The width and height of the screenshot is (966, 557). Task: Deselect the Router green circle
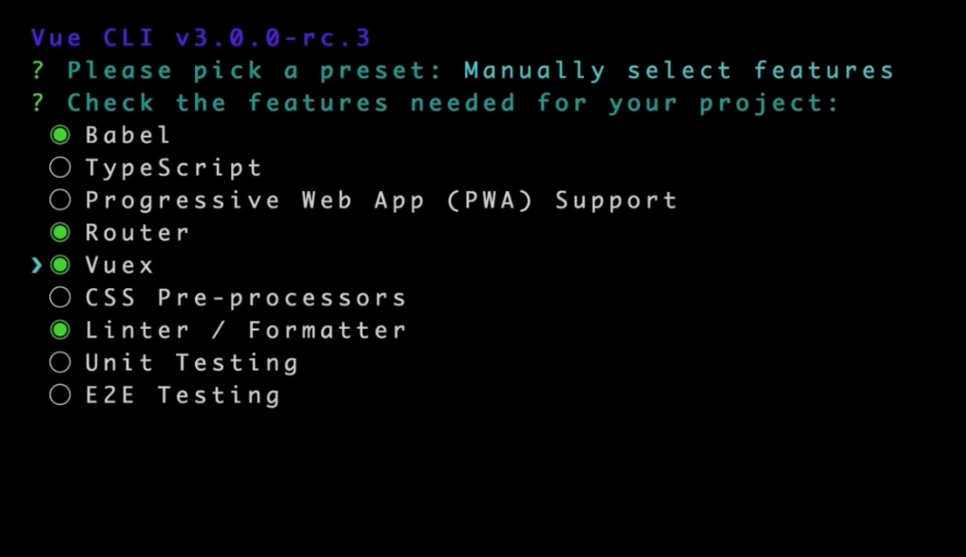click(60, 232)
